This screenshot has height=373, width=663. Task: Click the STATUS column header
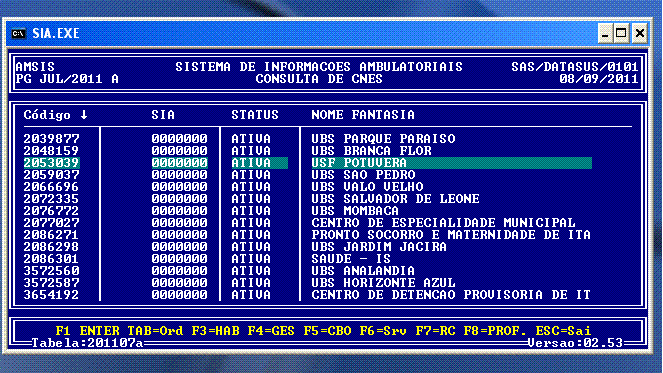[x=255, y=115]
